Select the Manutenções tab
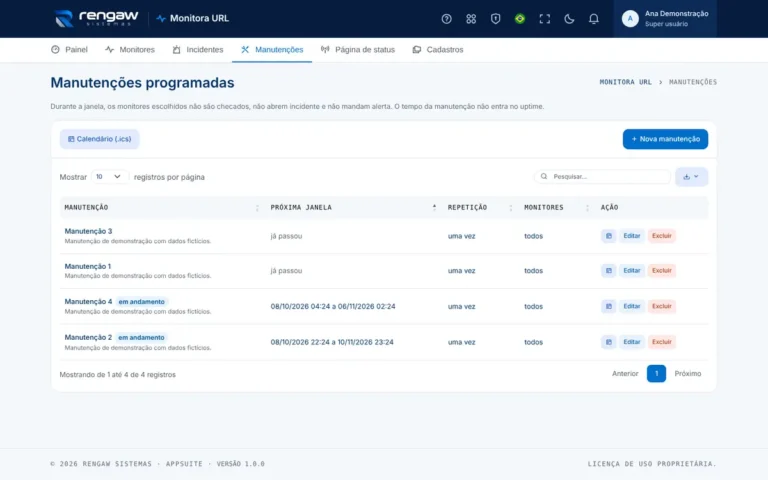The image size is (768, 480). coord(272,49)
